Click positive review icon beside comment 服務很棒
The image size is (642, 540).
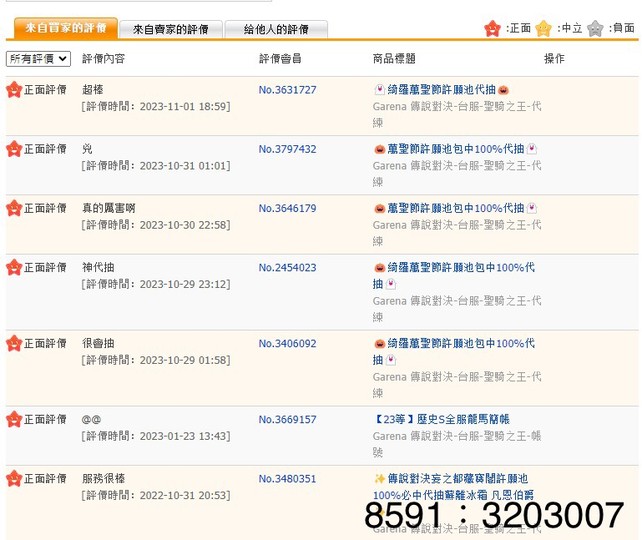pos(14,478)
